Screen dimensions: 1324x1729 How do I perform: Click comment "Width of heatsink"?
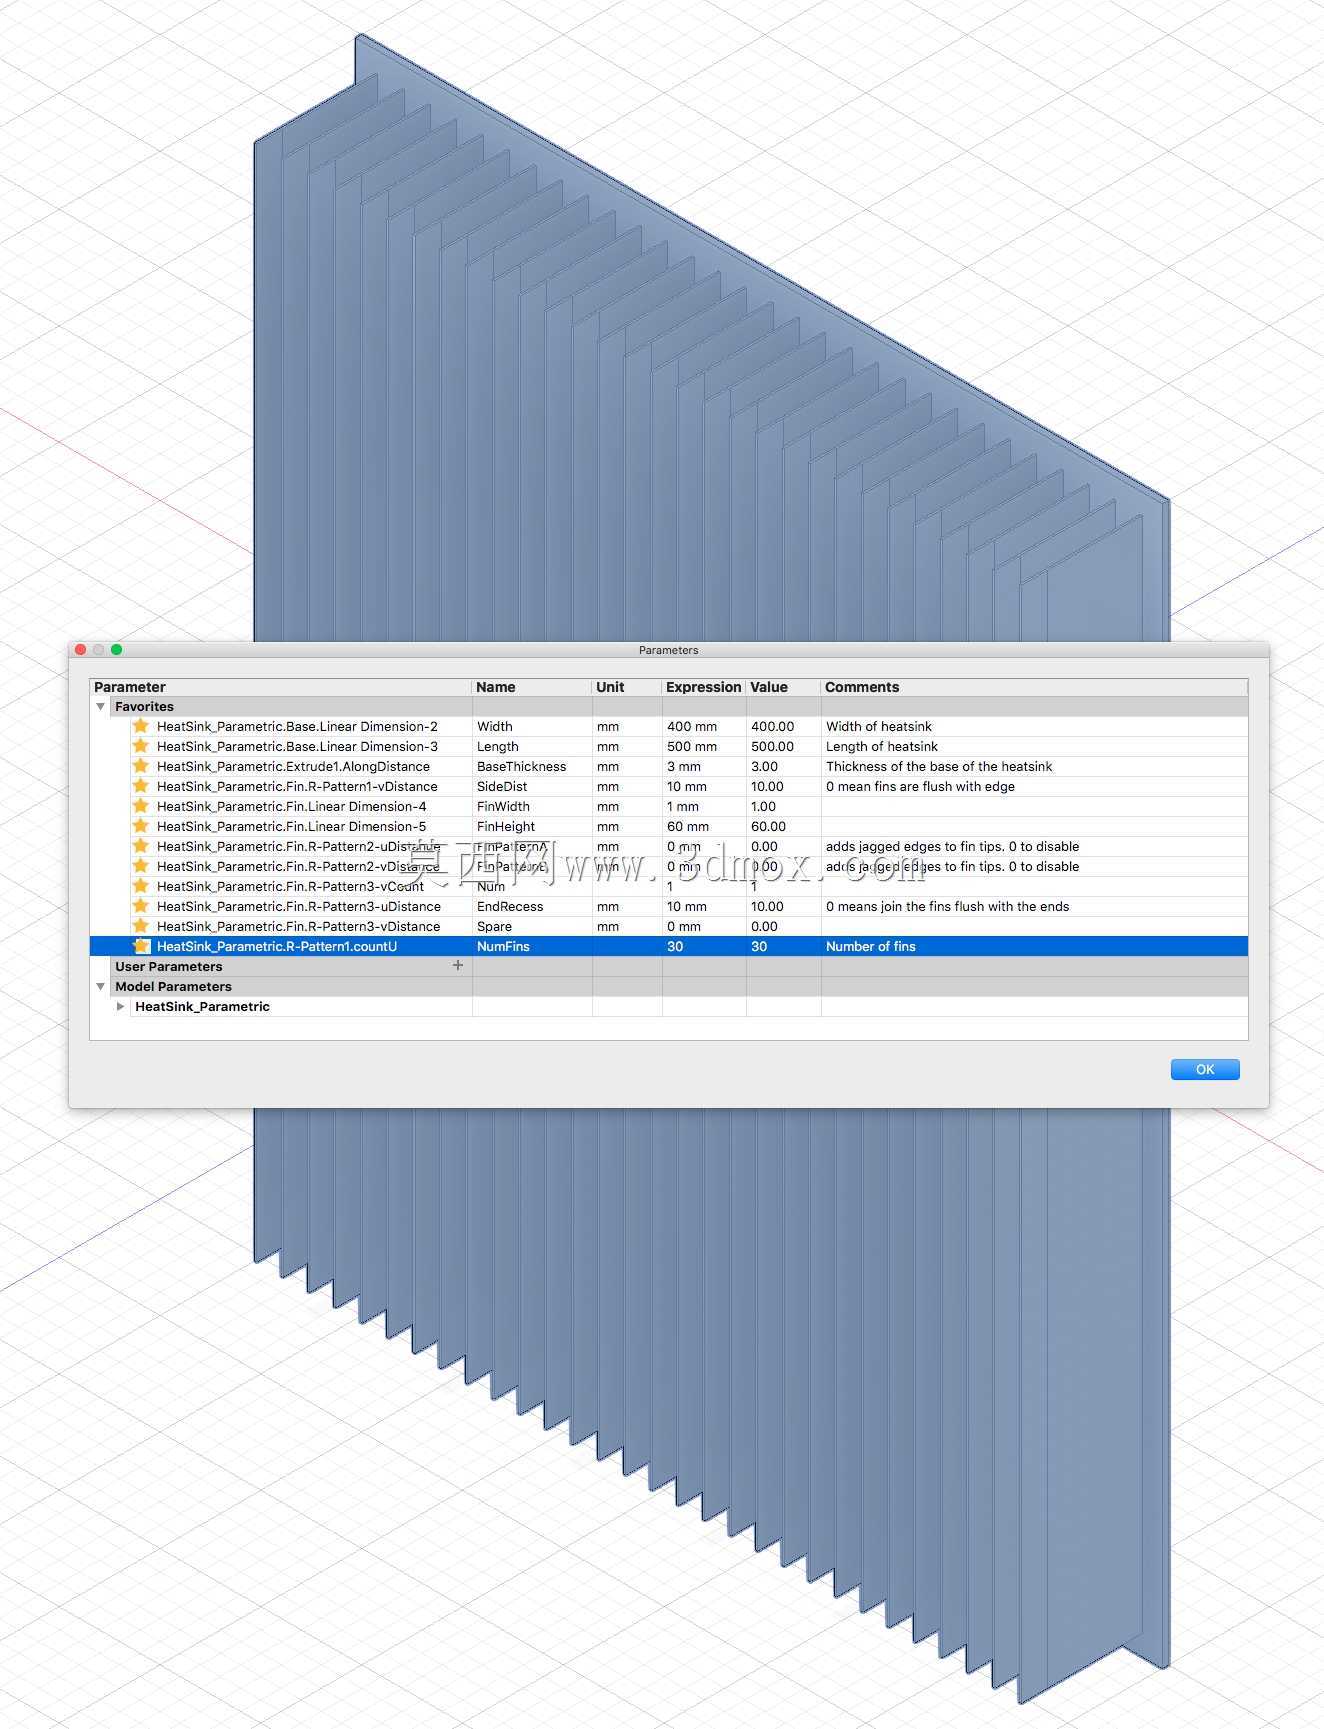pos(879,727)
